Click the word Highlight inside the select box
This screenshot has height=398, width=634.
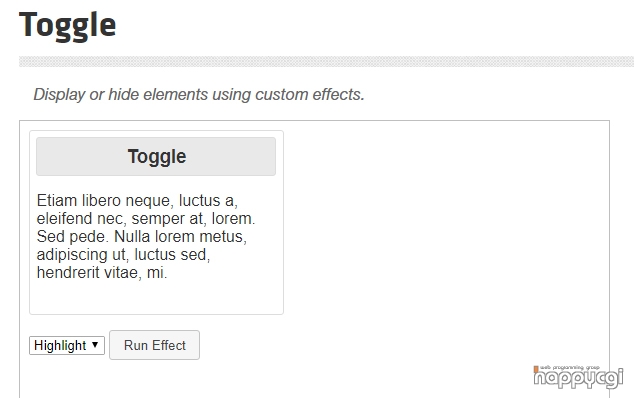coord(60,345)
